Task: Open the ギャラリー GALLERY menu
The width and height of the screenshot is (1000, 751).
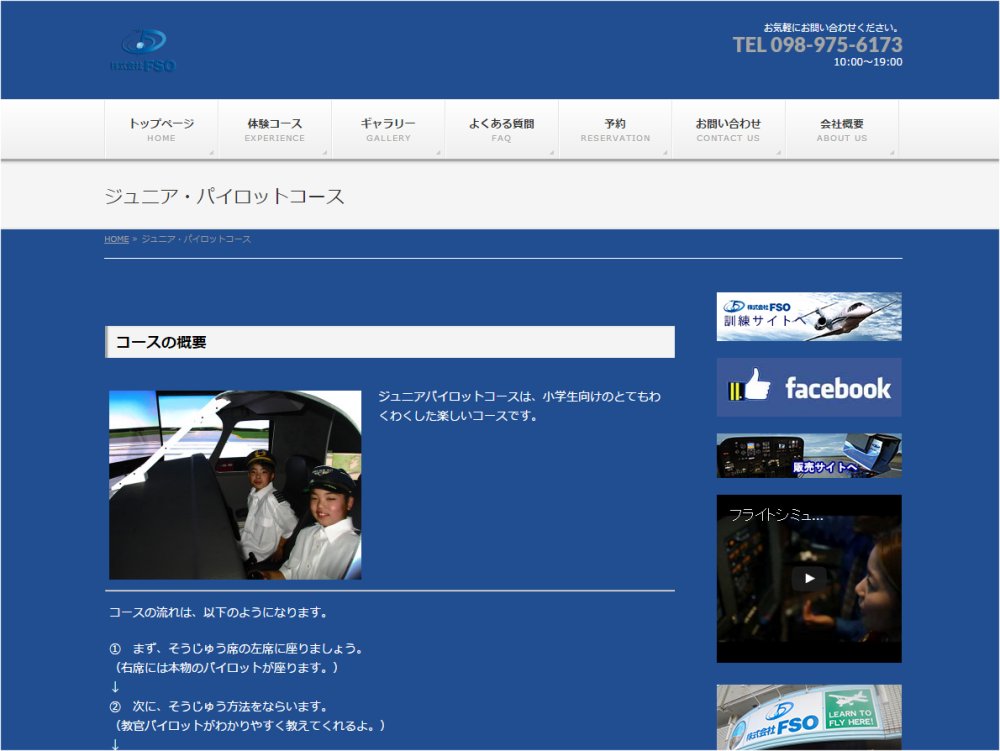Action: tap(388, 130)
